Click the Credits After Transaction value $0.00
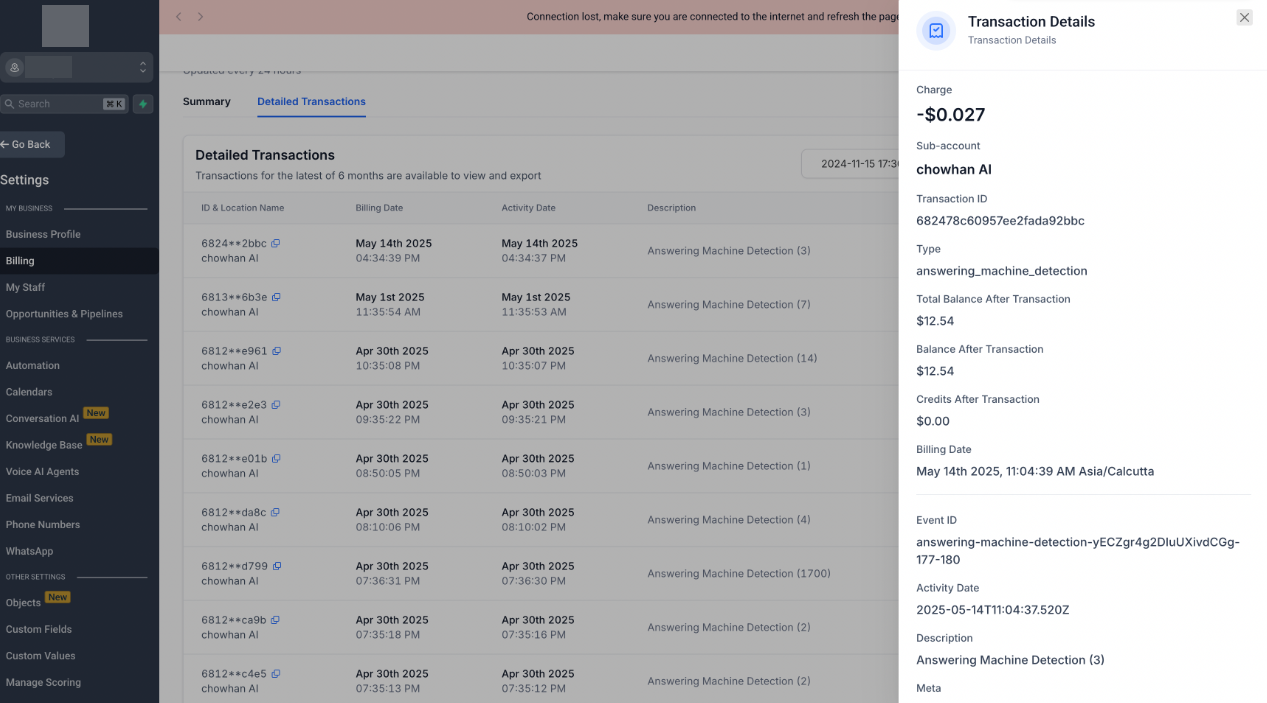 click(x=933, y=421)
